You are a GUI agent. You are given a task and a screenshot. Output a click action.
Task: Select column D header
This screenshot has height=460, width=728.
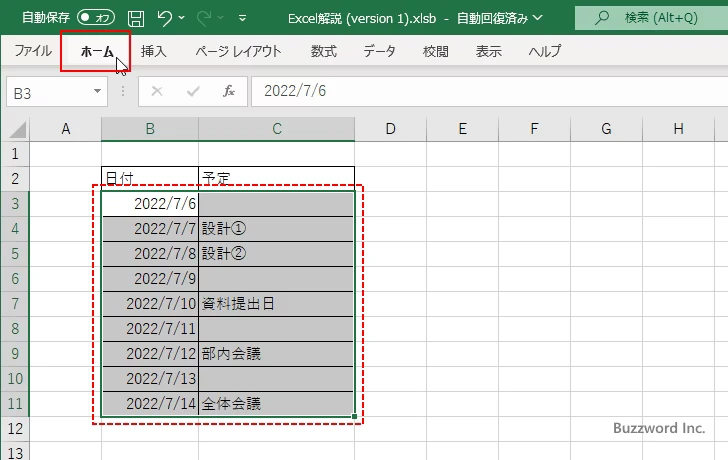click(x=390, y=129)
